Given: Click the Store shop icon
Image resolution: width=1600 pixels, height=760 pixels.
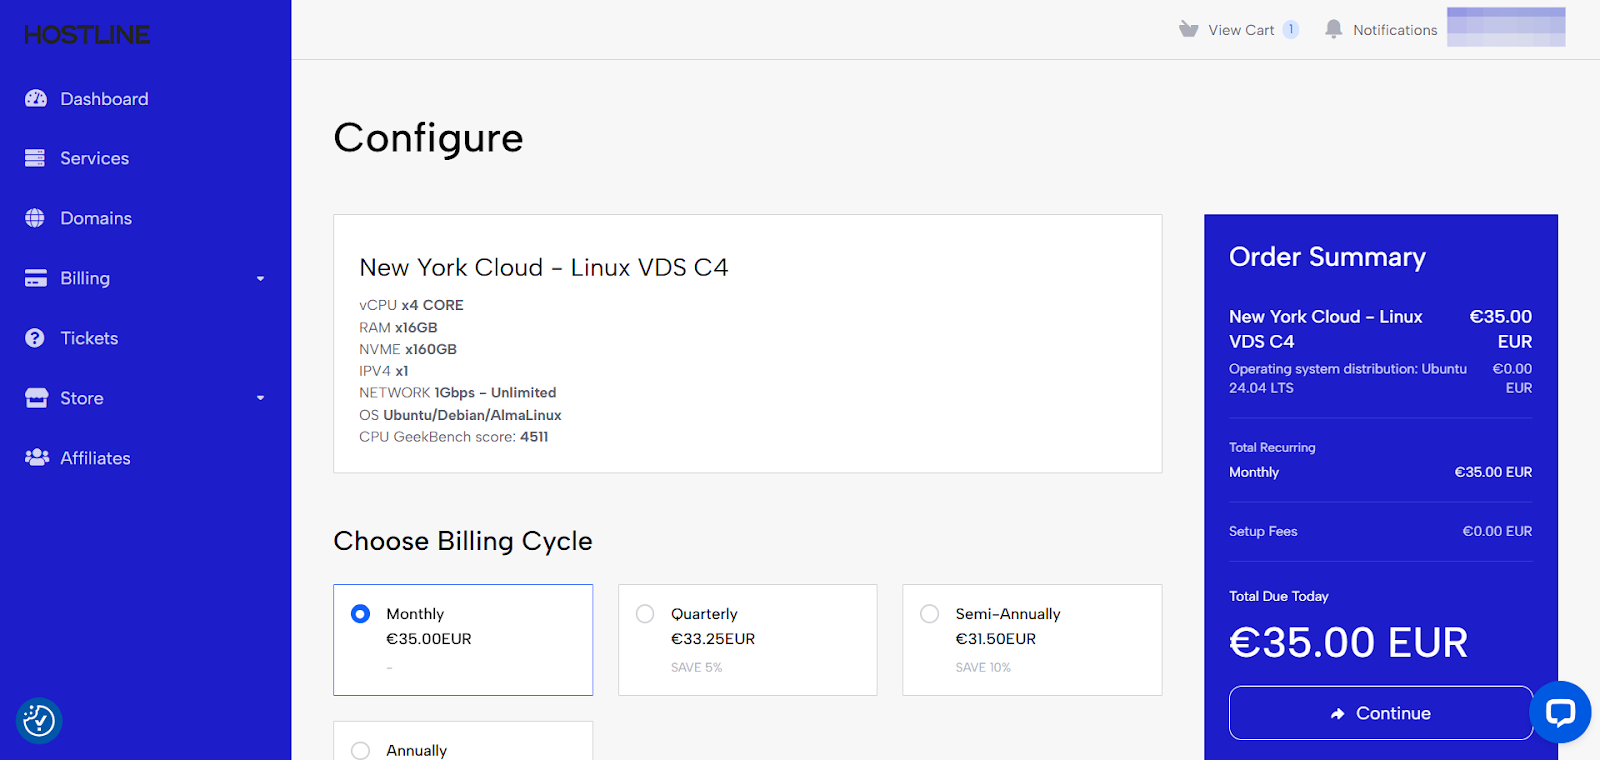Looking at the screenshot, I should 36,398.
